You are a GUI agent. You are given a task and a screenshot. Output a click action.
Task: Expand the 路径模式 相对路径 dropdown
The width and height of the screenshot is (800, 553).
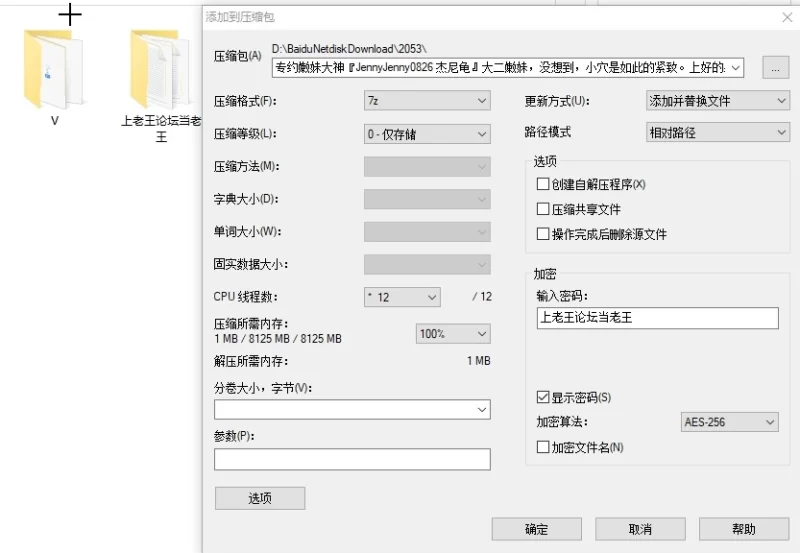[718, 132]
